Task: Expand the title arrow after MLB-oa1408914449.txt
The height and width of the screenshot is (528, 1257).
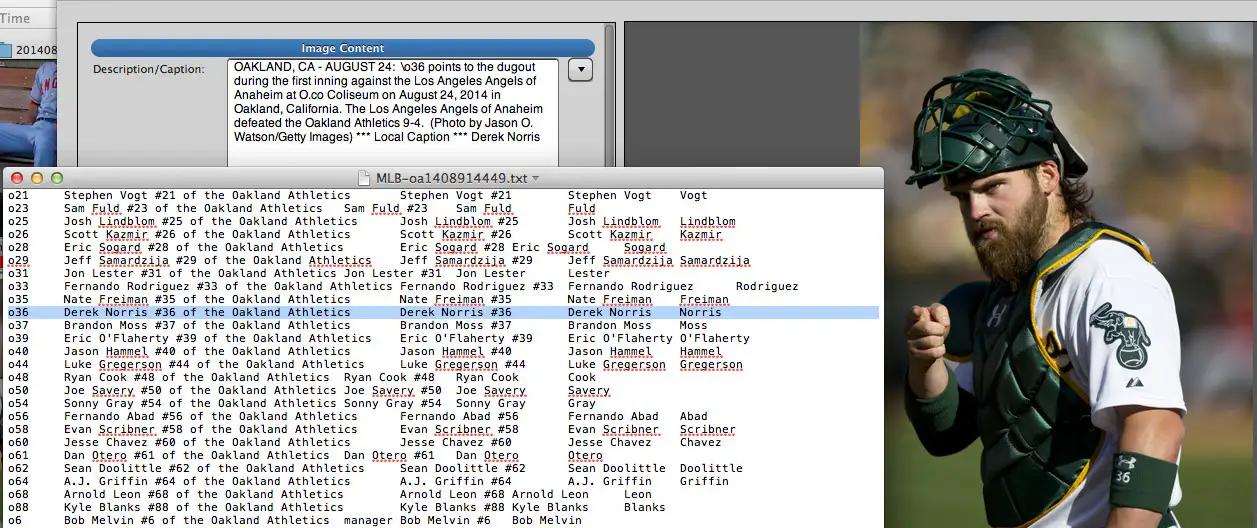Action: point(536,179)
